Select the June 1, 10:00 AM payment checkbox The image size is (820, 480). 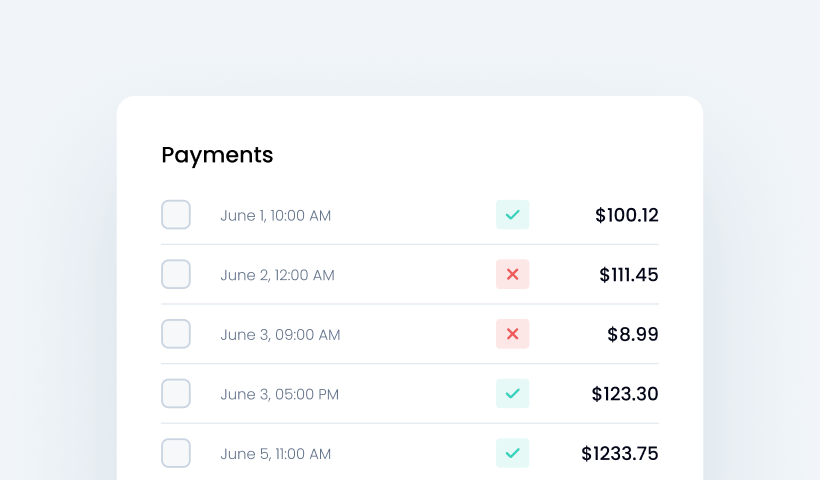176,215
